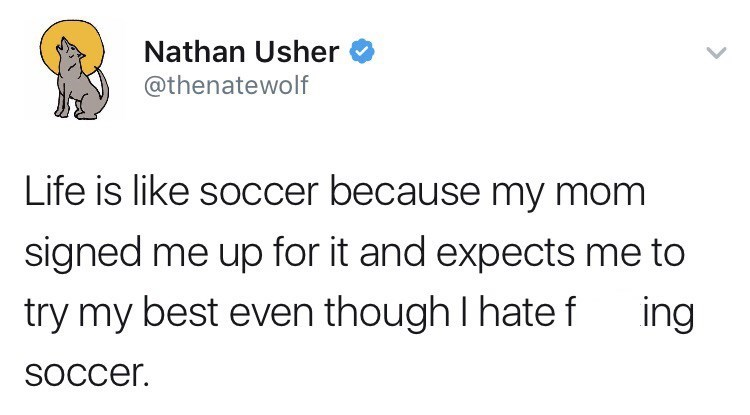Click the blue verified badge

click(363, 51)
